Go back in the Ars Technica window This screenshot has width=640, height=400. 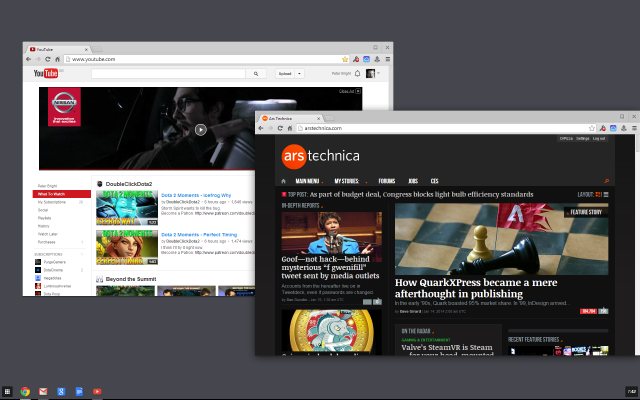[x=261, y=128]
